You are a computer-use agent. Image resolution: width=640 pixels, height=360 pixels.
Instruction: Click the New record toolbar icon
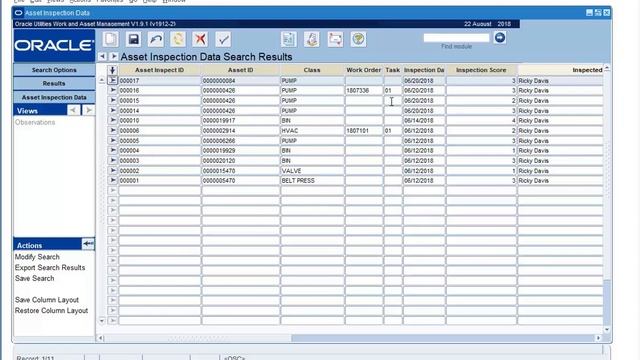(x=111, y=39)
